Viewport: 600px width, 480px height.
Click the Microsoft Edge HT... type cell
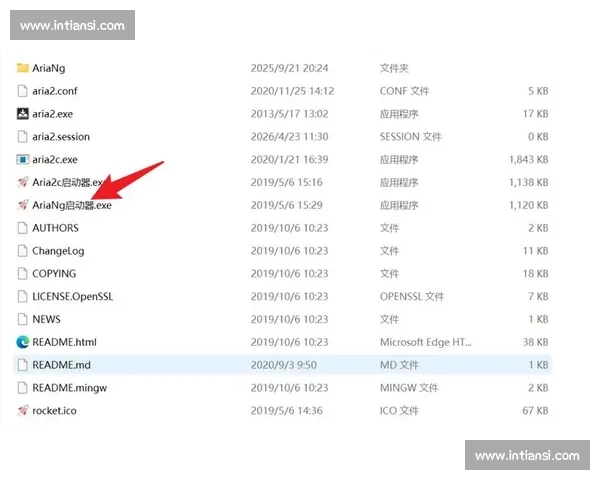point(426,342)
